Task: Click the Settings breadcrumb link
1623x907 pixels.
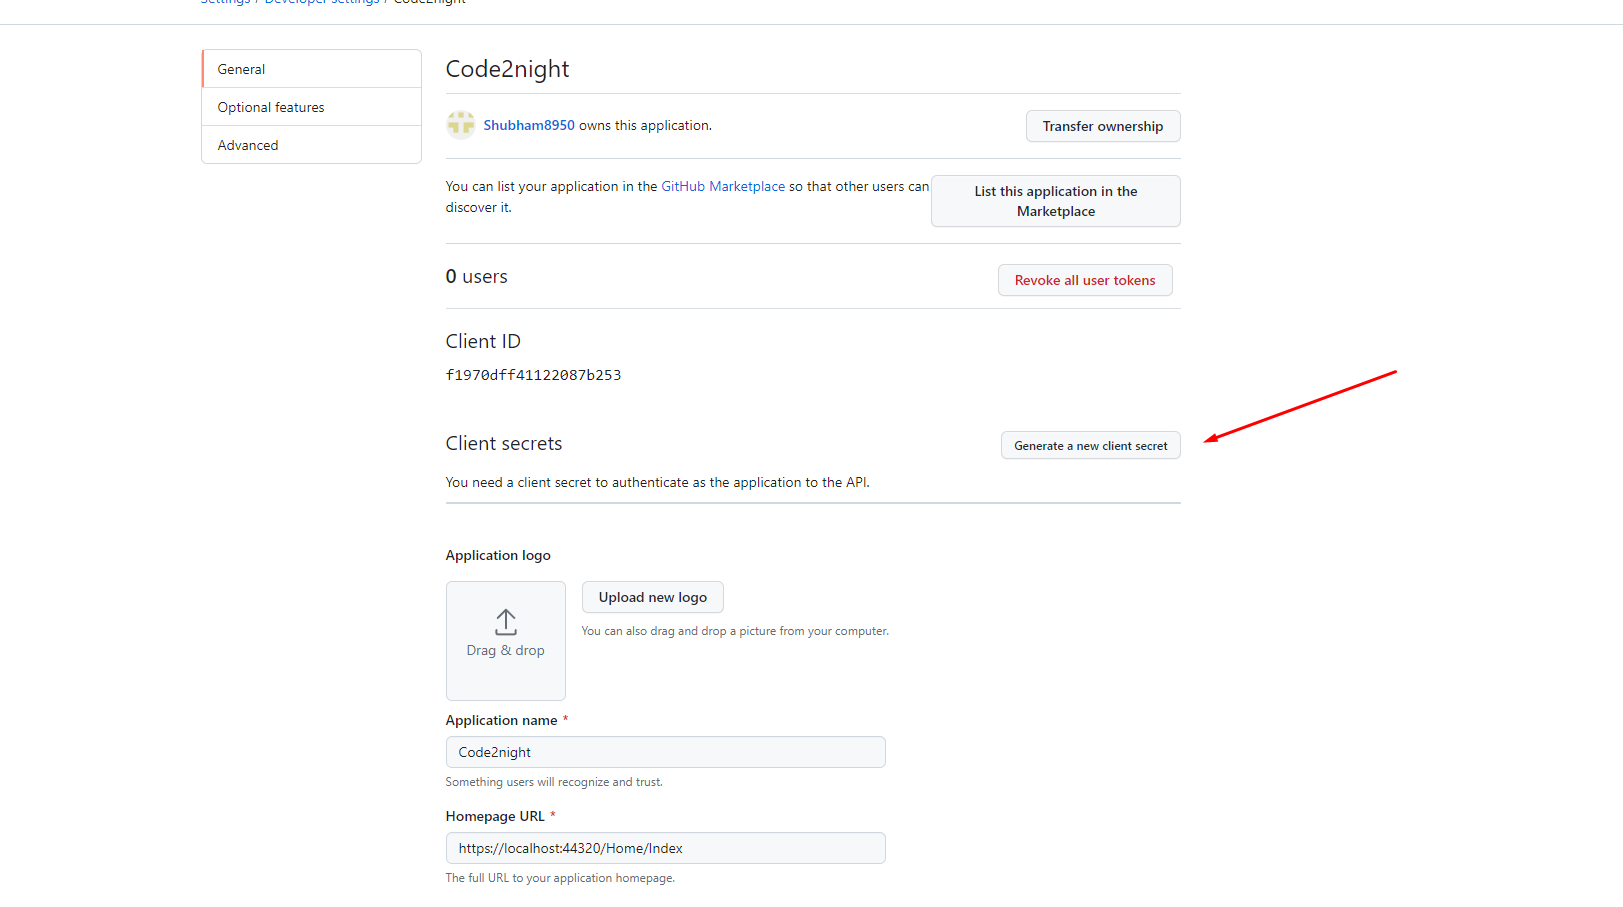Action: pos(225,2)
